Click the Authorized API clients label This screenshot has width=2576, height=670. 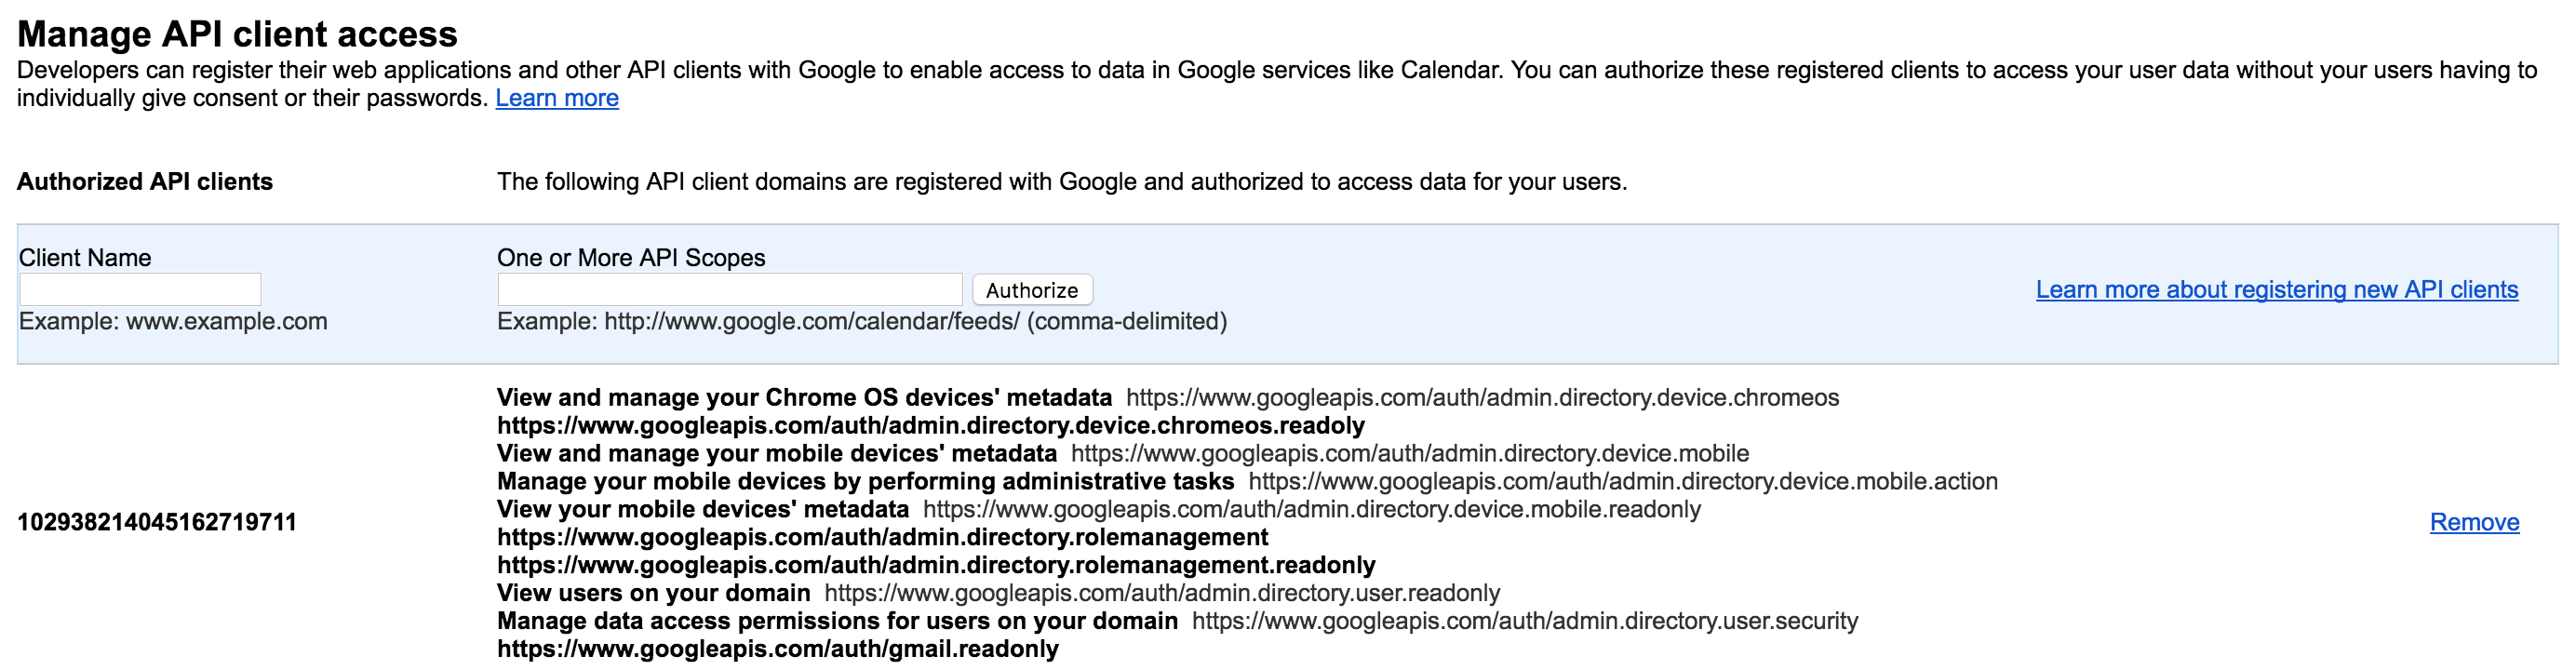pos(145,181)
